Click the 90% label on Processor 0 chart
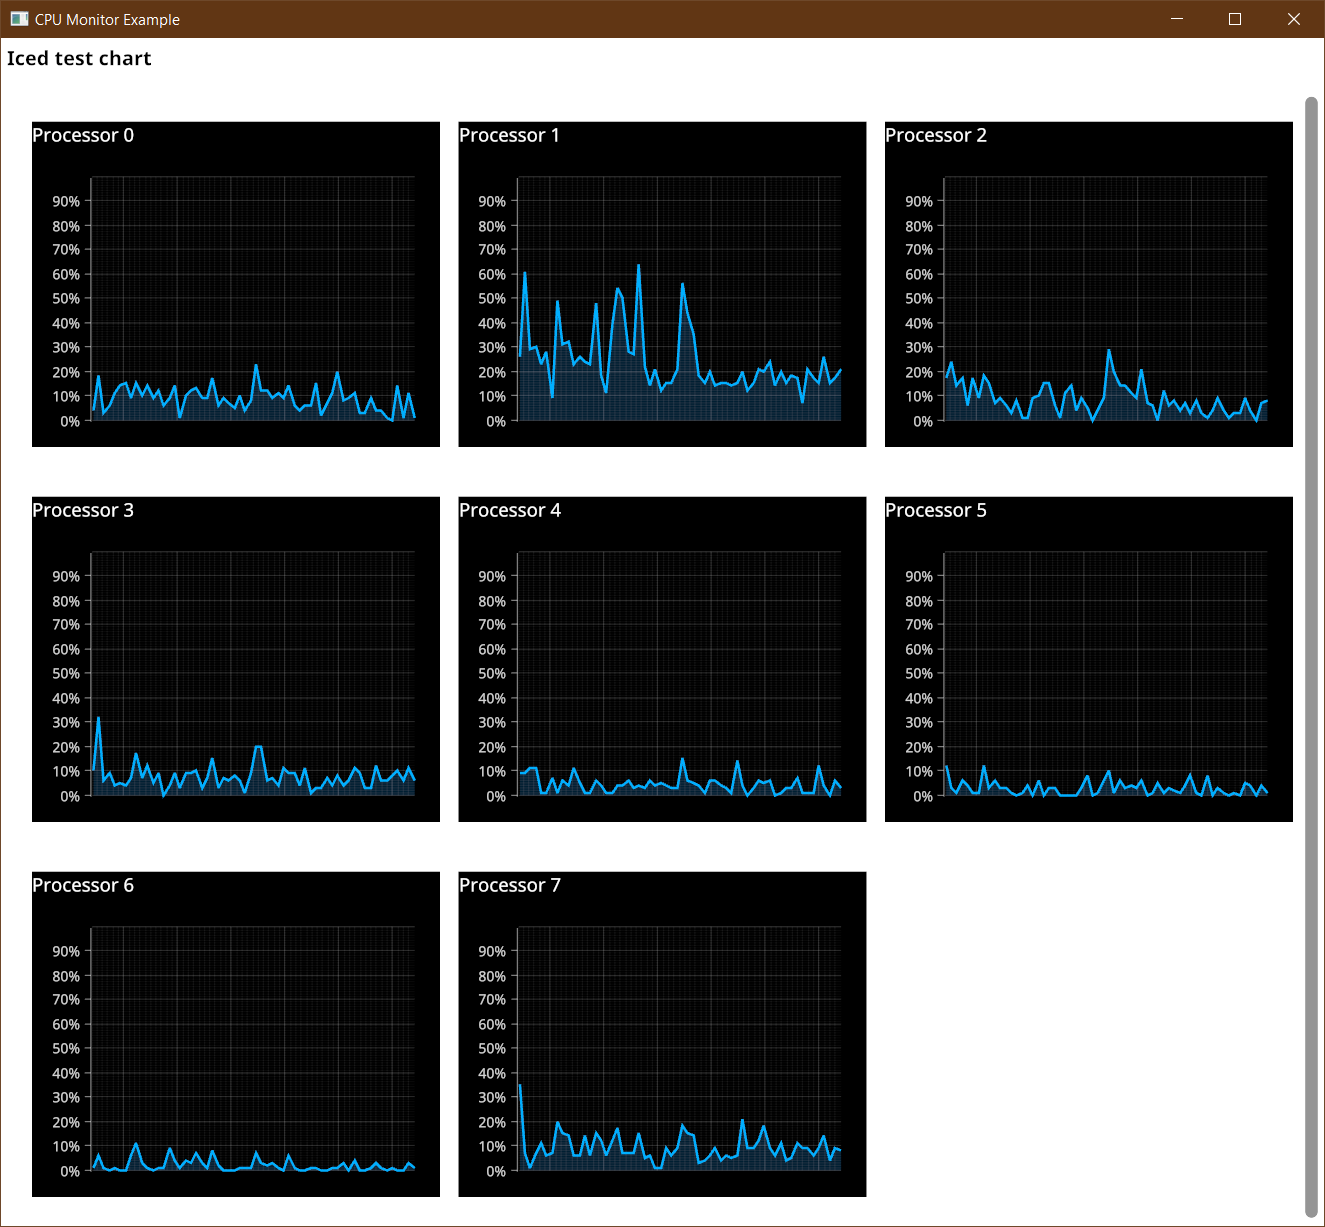Image resolution: width=1325 pixels, height=1227 pixels. pos(65,201)
